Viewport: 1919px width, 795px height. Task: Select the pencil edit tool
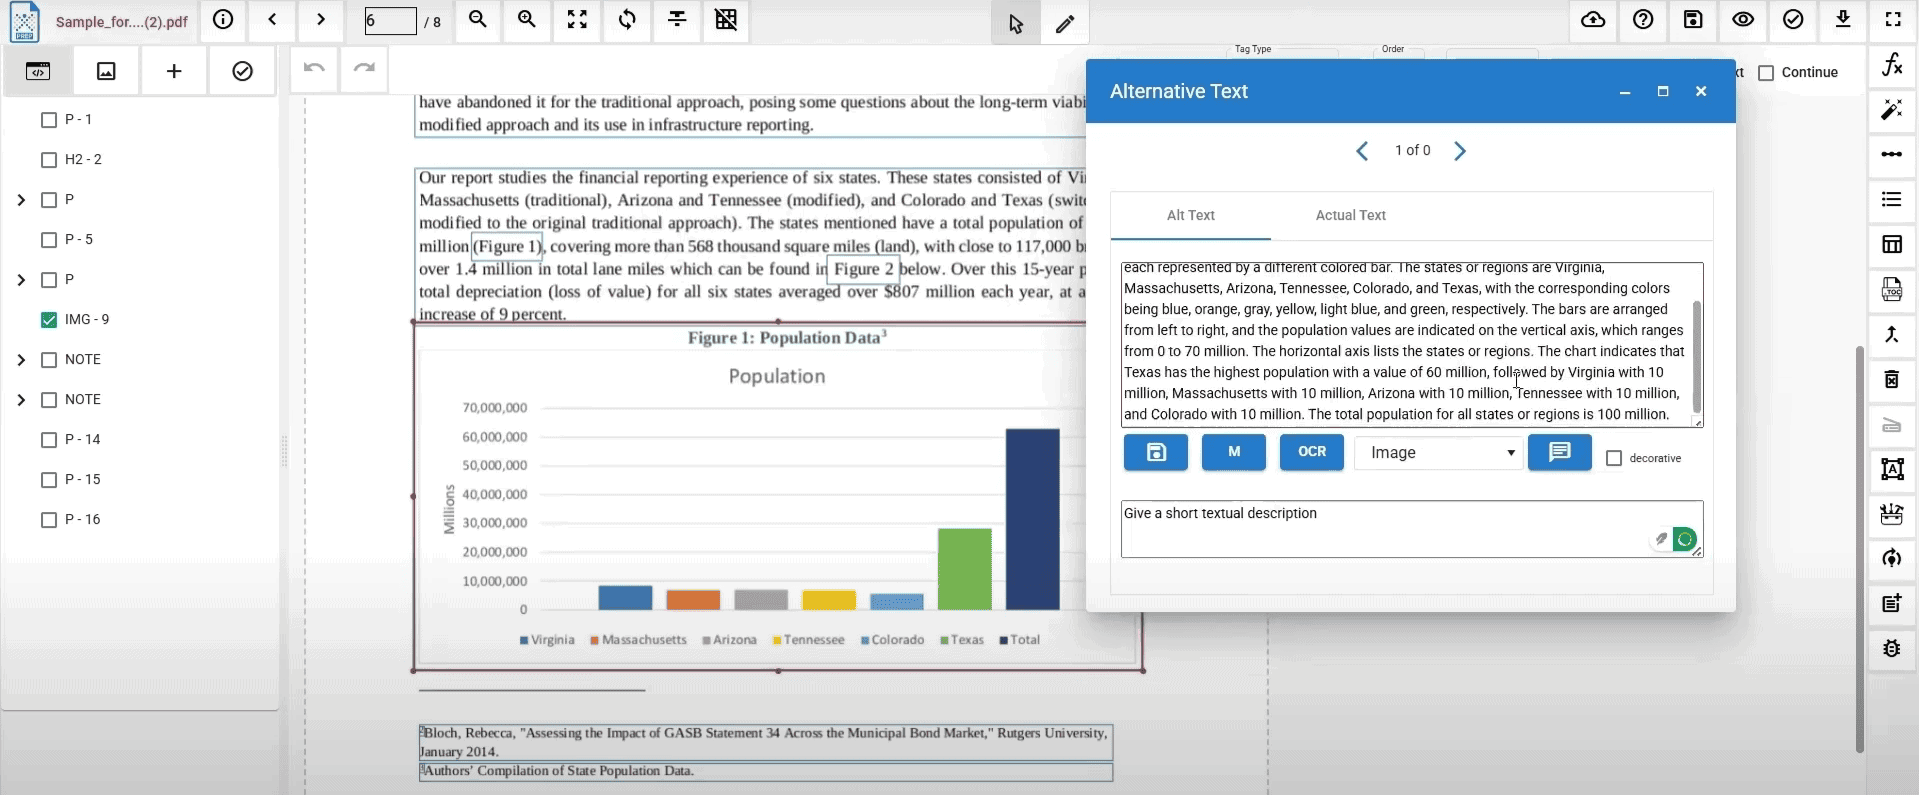(x=1065, y=24)
